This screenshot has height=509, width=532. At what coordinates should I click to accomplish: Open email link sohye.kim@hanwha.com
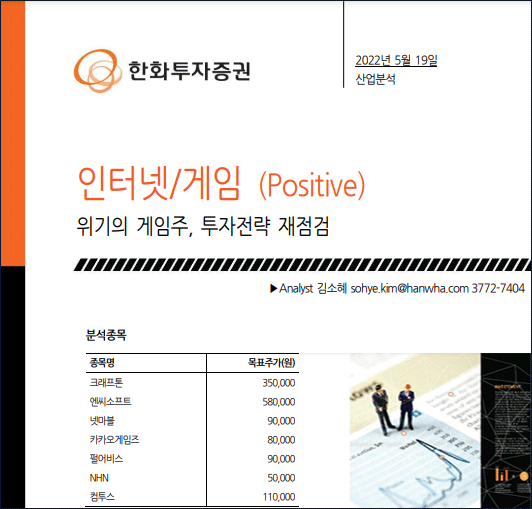coord(410,288)
